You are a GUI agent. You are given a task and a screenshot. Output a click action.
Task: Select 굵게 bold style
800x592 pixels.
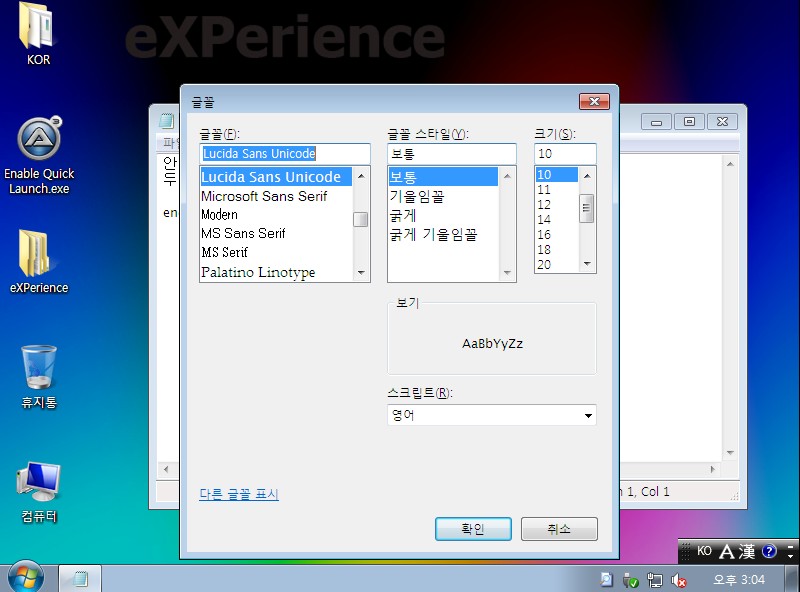[x=443, y=215]
